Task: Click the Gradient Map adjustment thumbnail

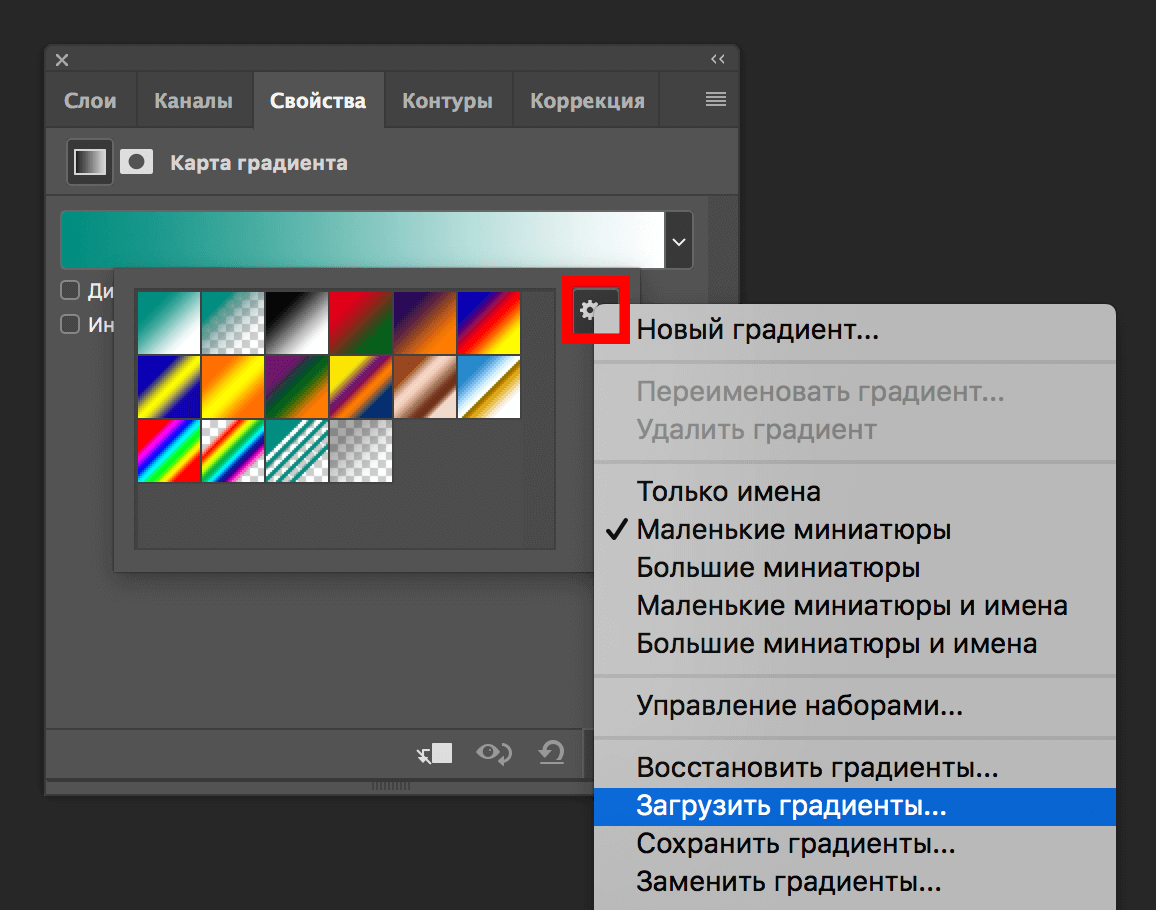Action: (89, 161)
